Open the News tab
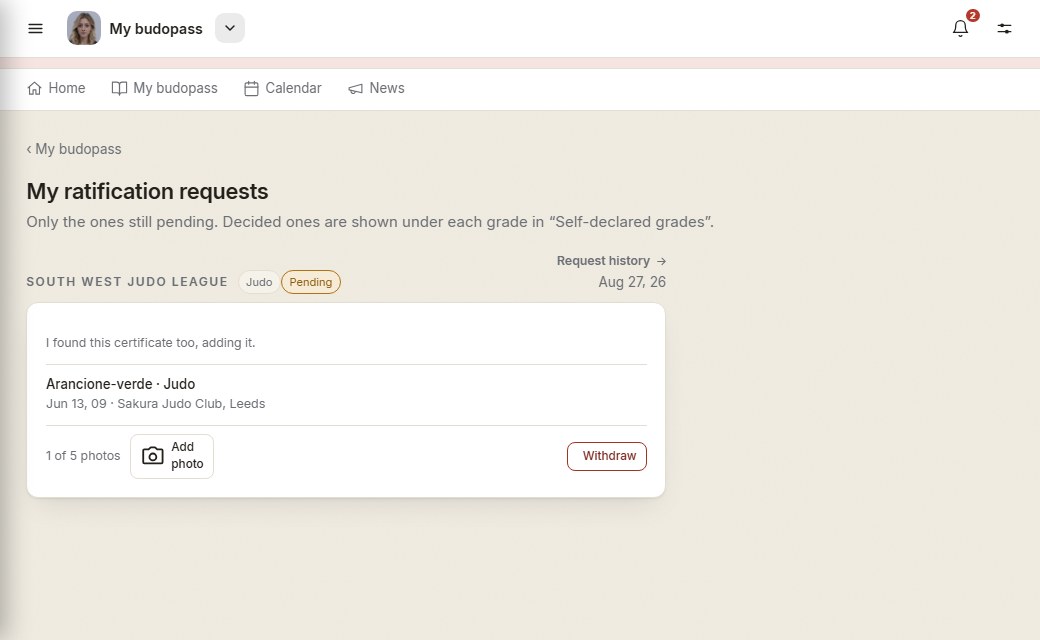Viewport: 1040px width, 640px height. (x=377, y=88)
